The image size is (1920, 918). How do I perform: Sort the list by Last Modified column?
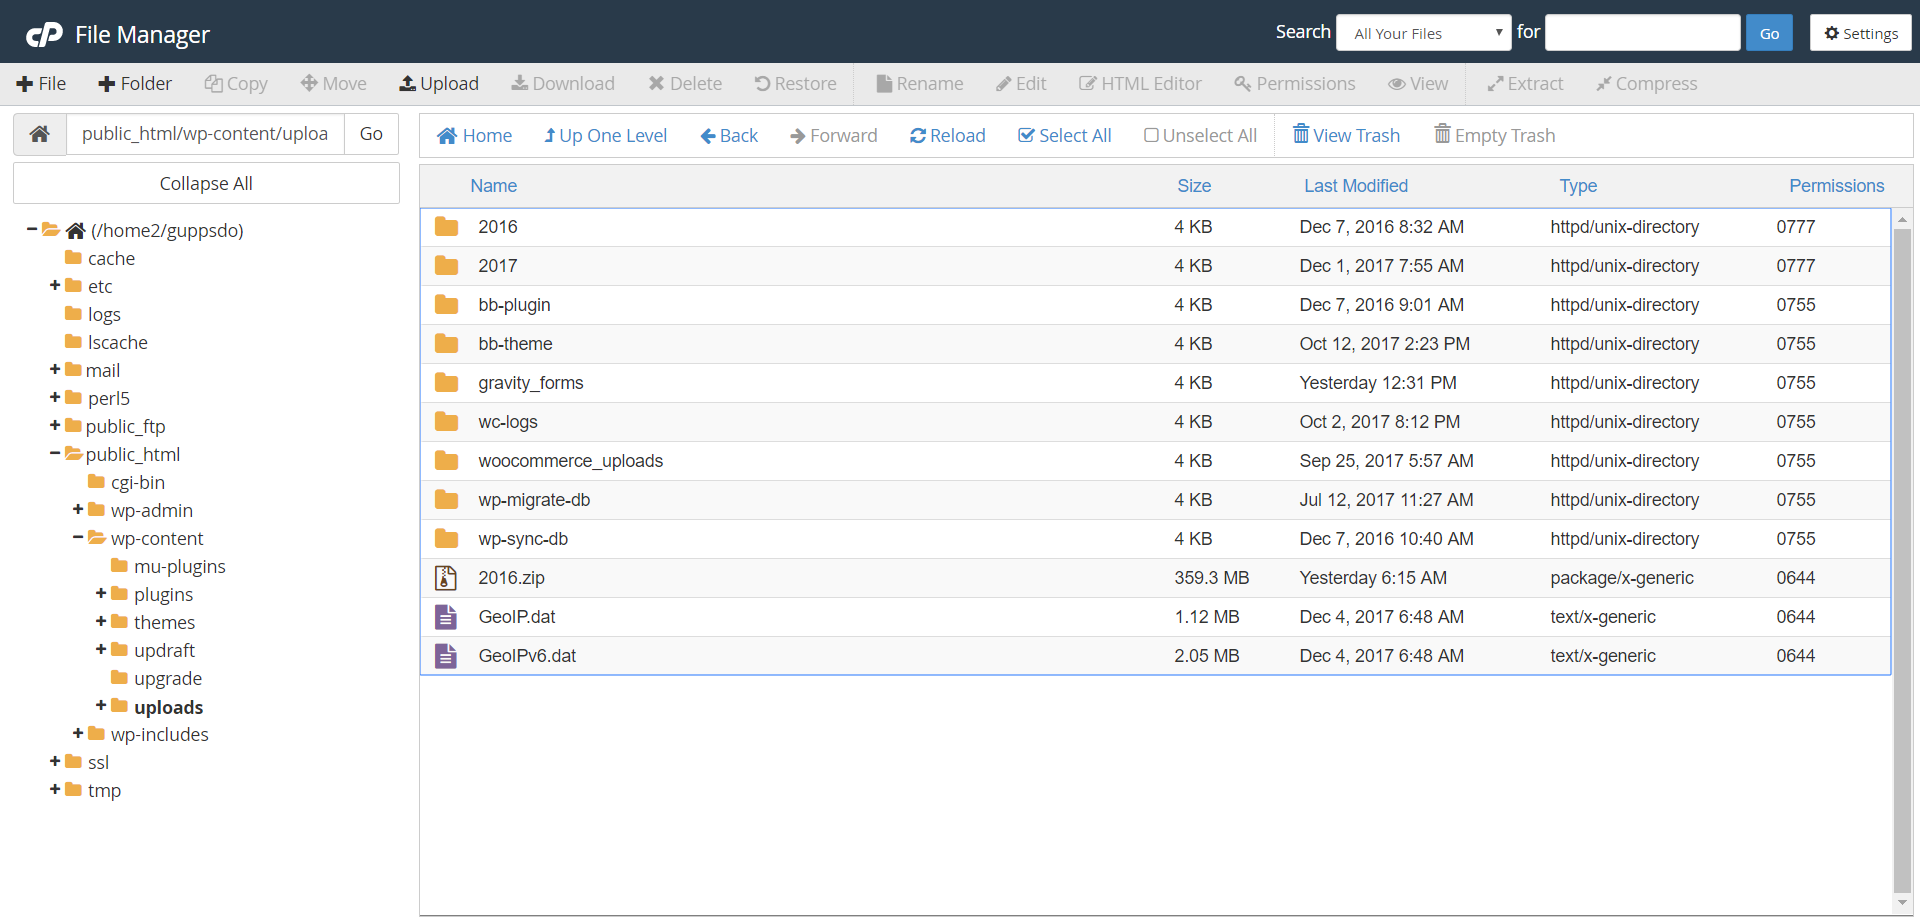(x=1355, y=186)
